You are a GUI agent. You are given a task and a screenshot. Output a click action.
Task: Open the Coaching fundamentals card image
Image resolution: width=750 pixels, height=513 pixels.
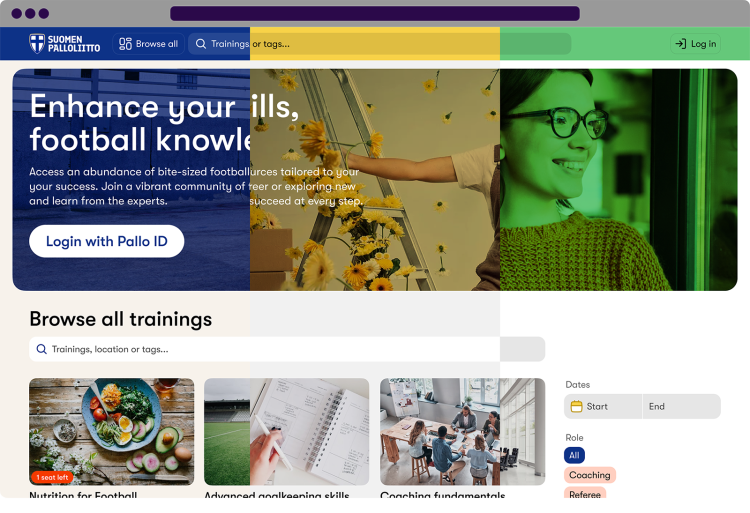coord(463,432)
